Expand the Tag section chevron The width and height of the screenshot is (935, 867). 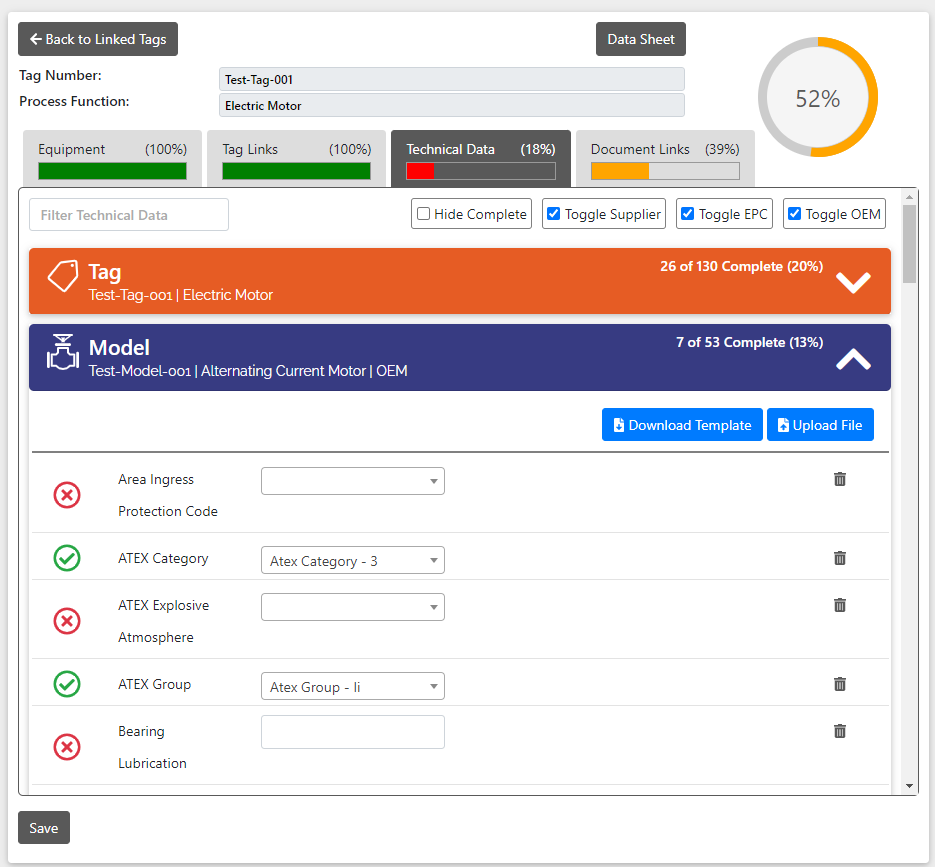tap(853, 283)
